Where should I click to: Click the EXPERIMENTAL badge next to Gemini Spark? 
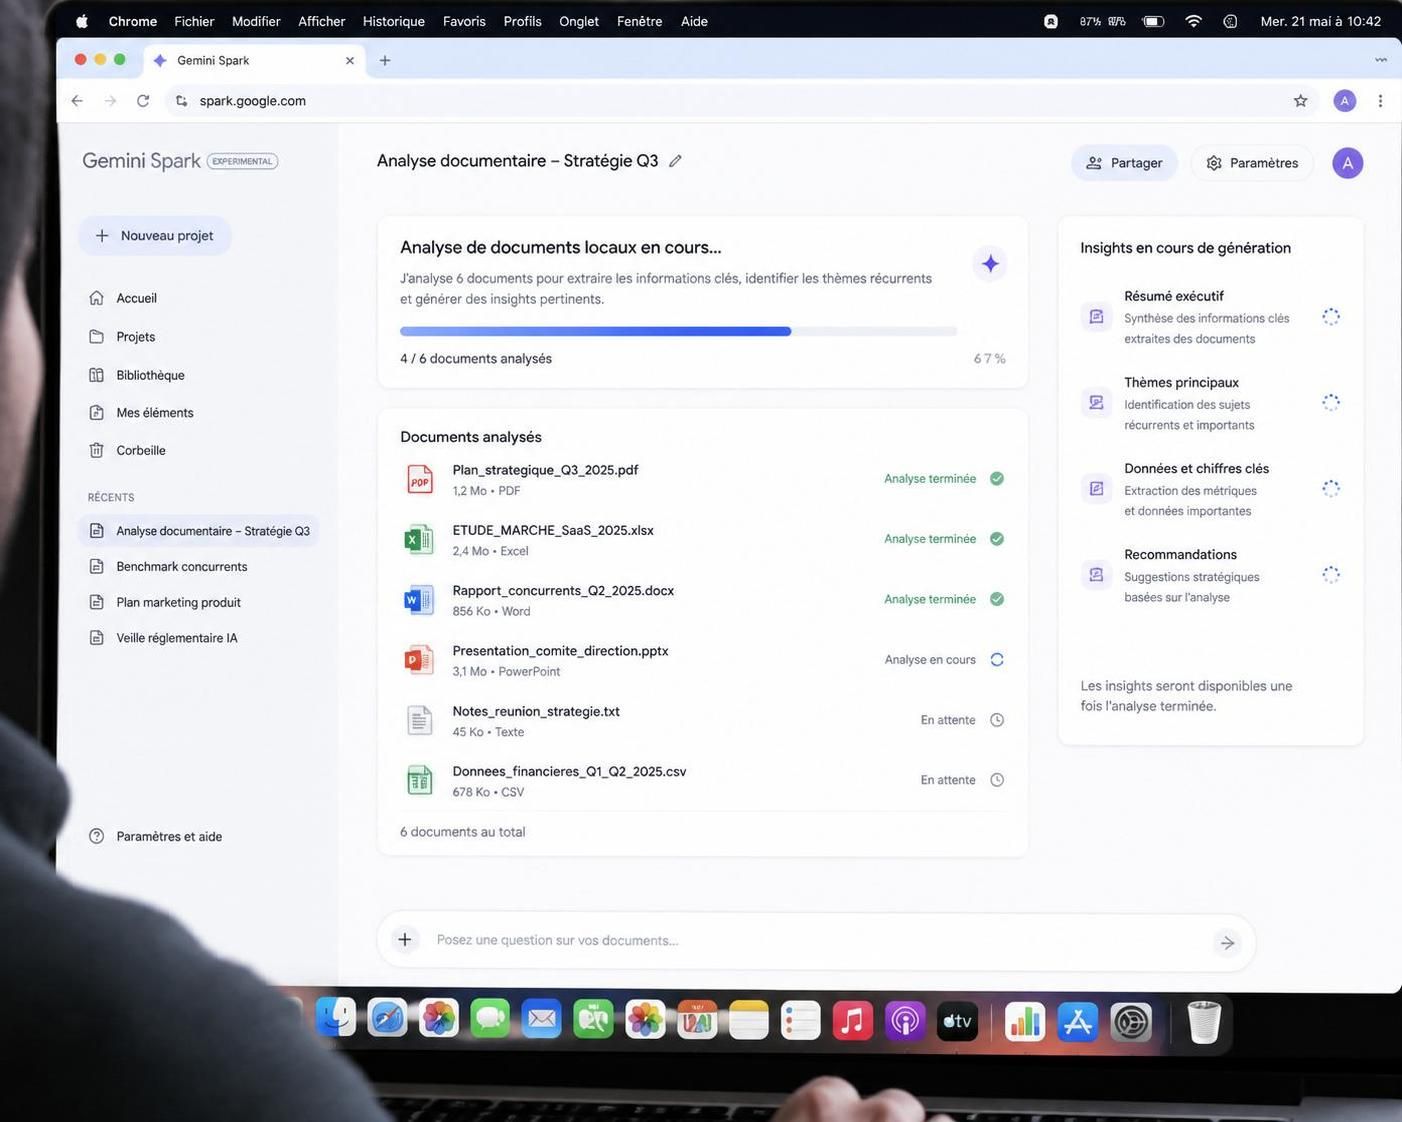[242, 161]
